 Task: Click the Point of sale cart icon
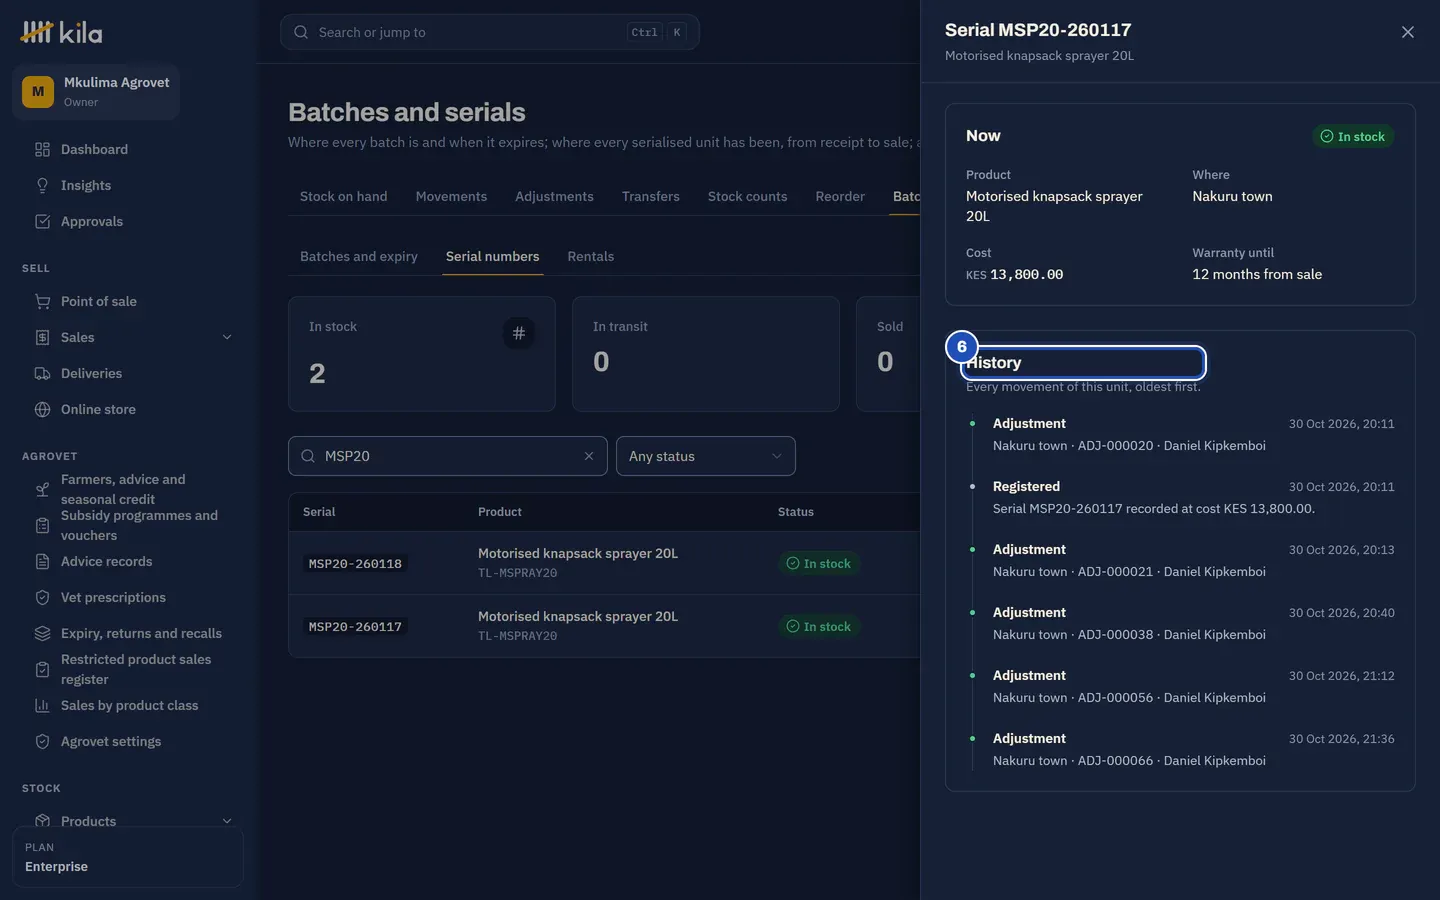pos(42,302)
